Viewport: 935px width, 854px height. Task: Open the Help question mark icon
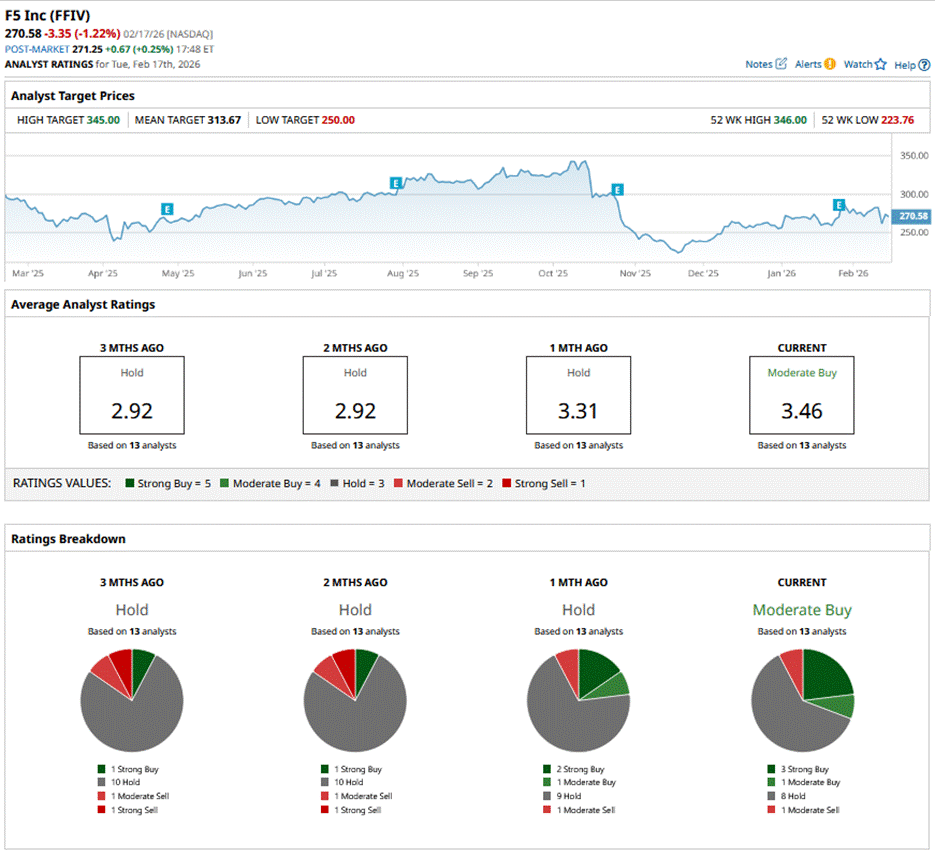coord(924,65)
